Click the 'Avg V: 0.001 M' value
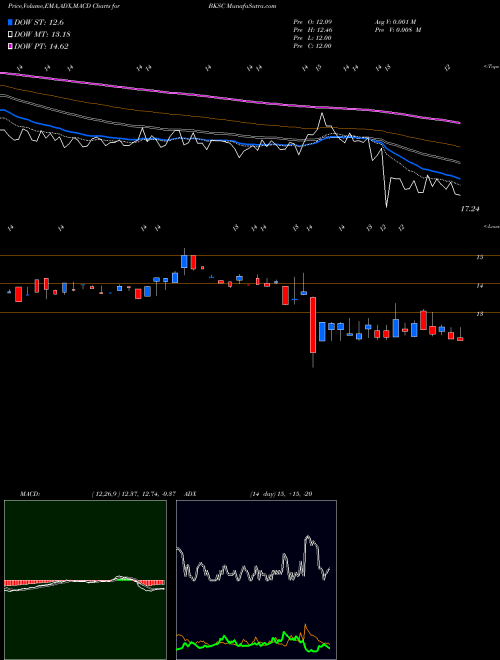Screen dimensions: 500x660 [x=398, y=22]
